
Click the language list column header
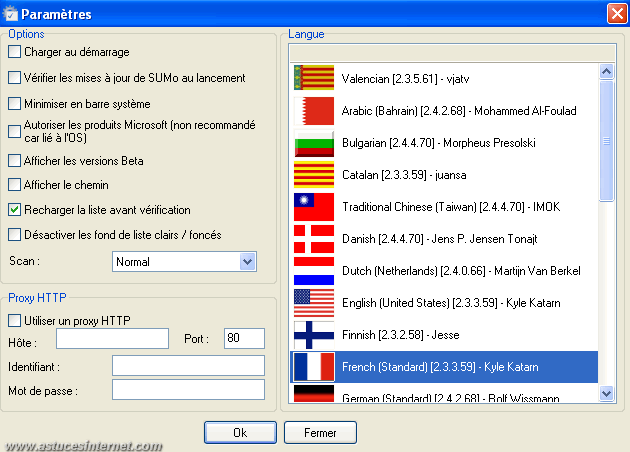pyautogui.click(x=452, y=53)
